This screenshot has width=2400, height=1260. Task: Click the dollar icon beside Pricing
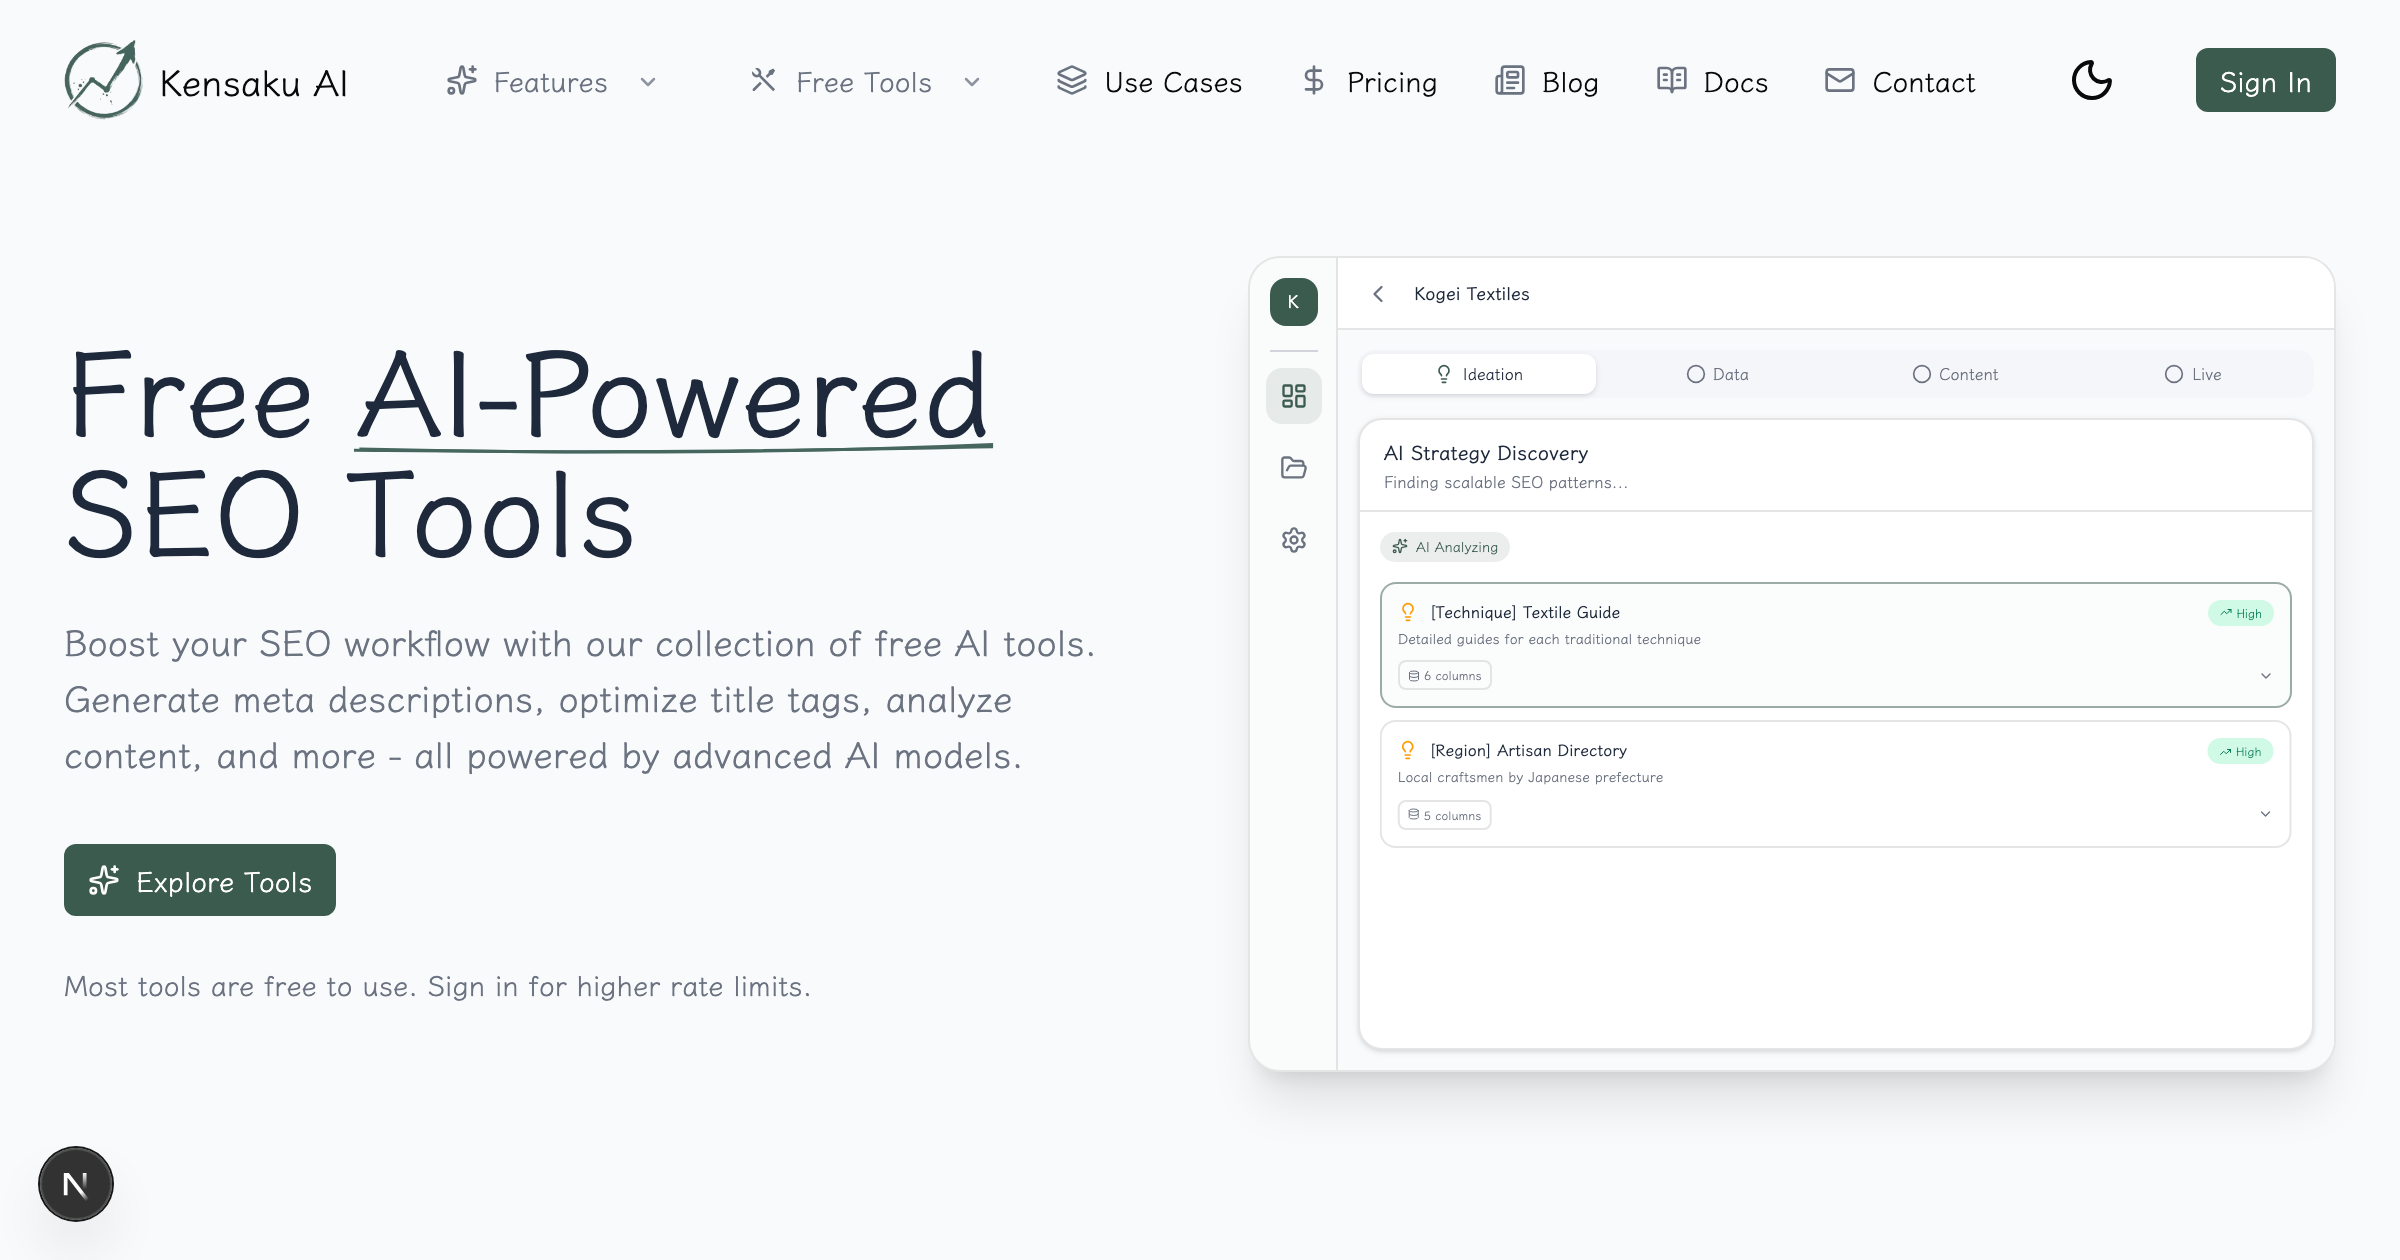tap(1314, 80)
